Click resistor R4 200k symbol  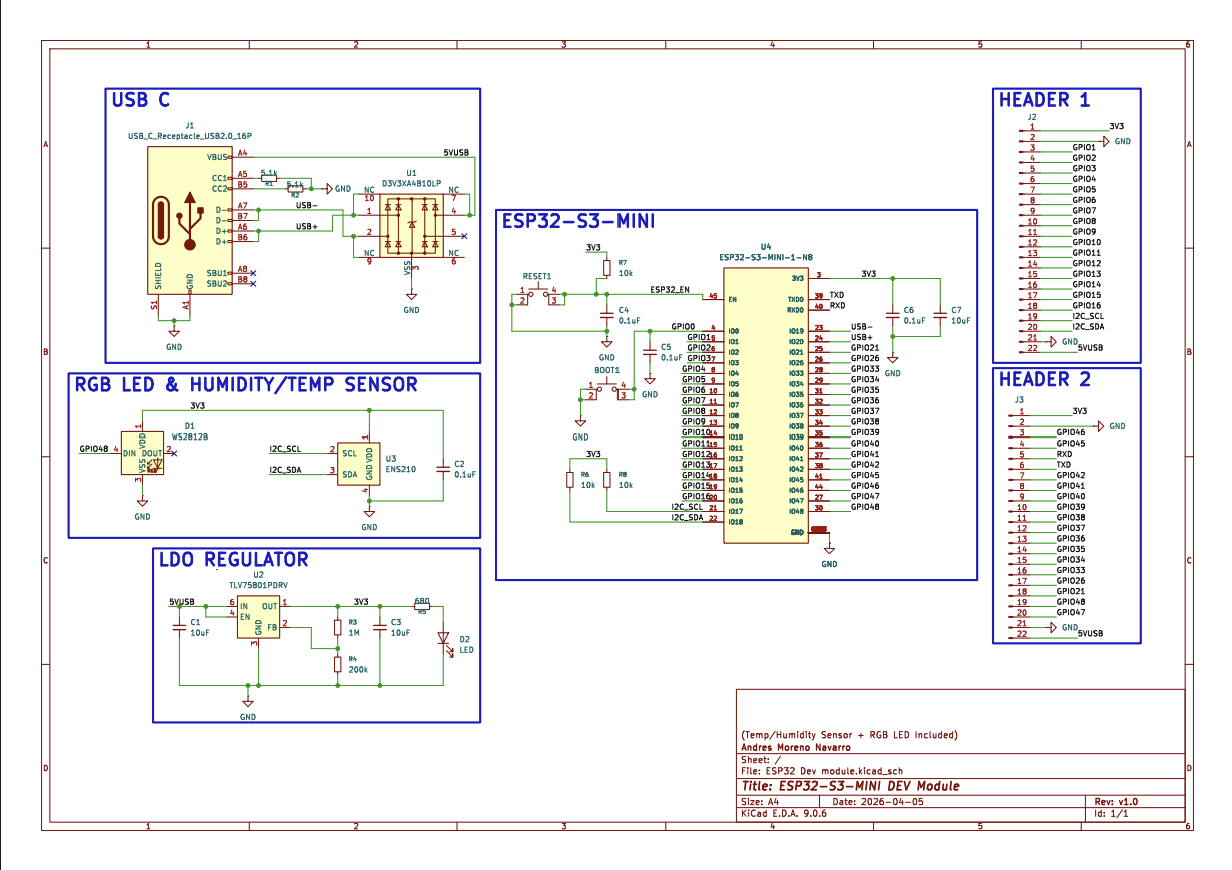coord(338,665)
